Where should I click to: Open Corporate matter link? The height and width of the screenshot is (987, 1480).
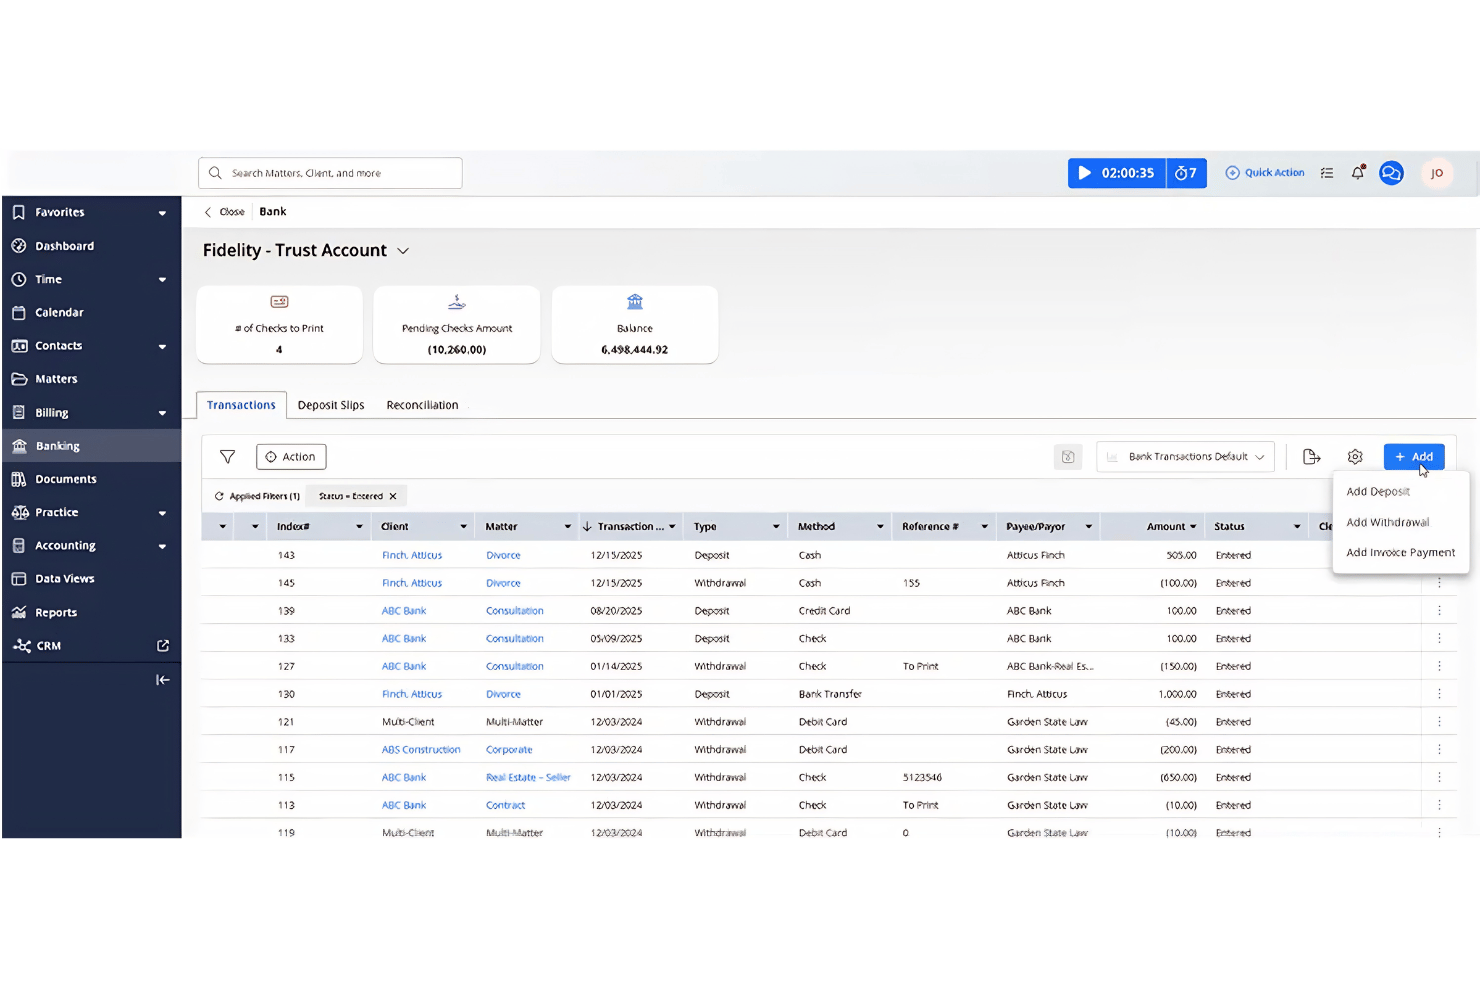[x=509, y=750]
